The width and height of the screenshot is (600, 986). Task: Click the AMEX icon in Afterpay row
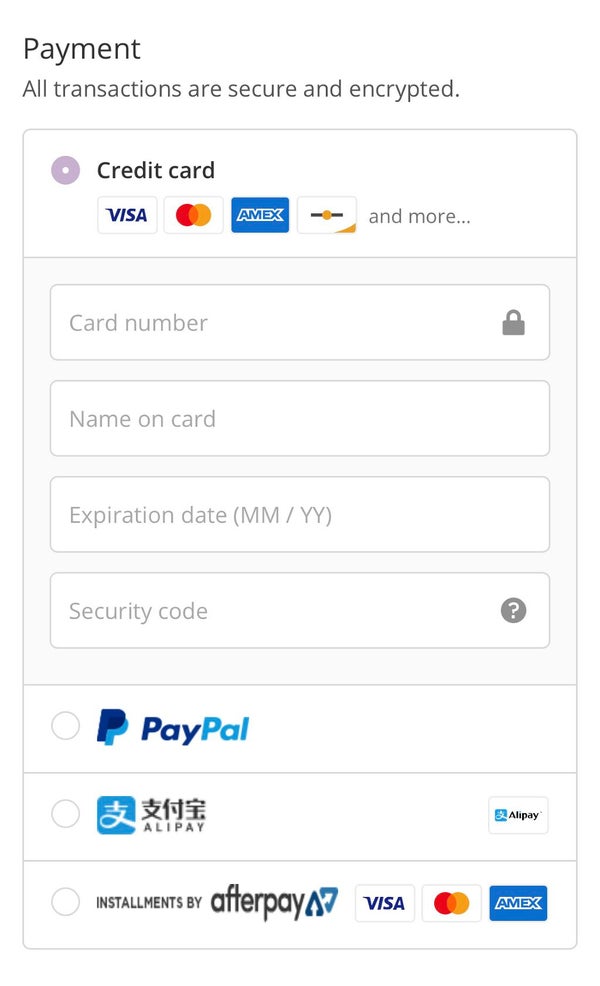coord(518,903)
